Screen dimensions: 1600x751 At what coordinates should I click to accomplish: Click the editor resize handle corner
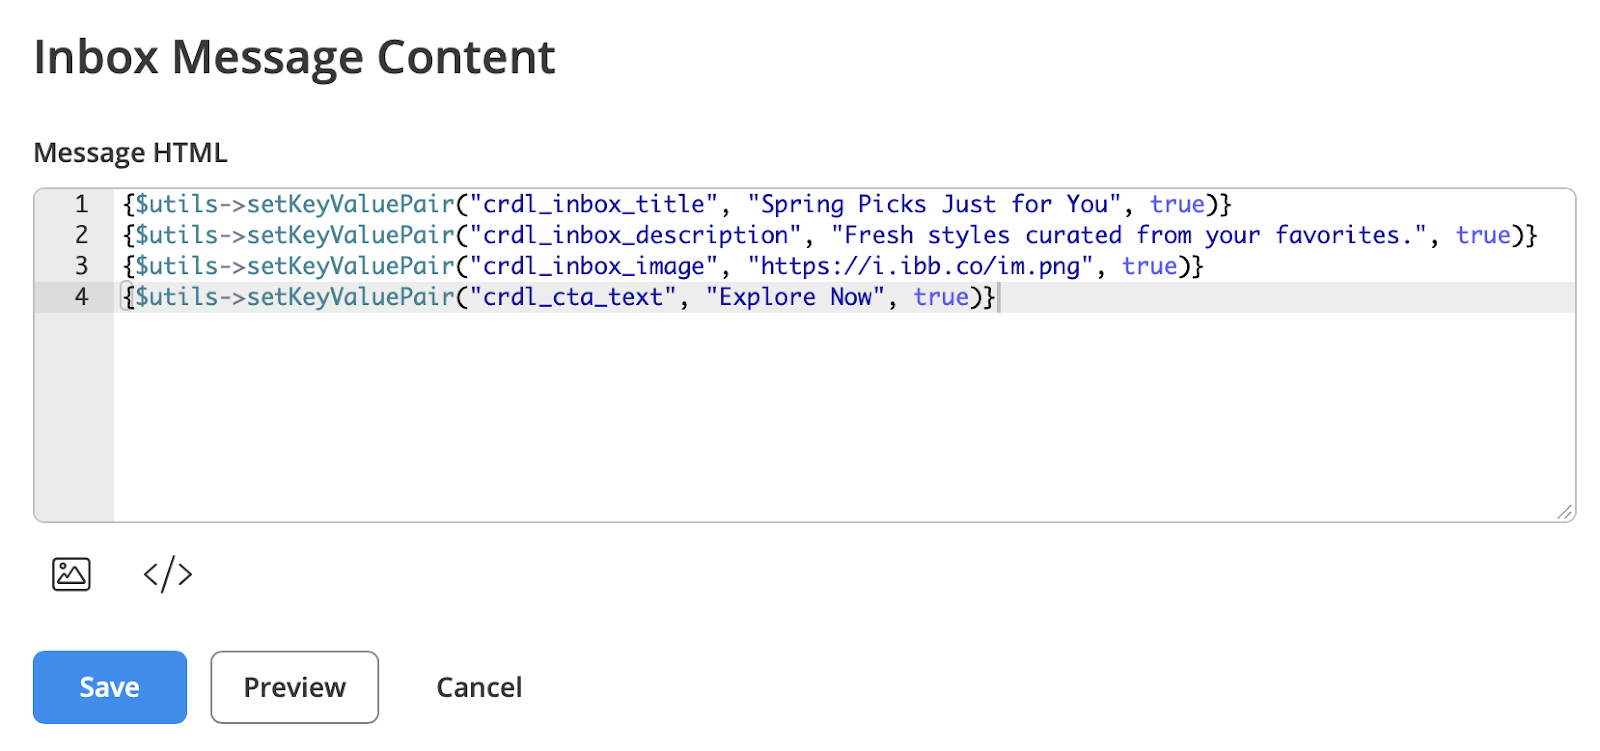(x=1565, y=512)
